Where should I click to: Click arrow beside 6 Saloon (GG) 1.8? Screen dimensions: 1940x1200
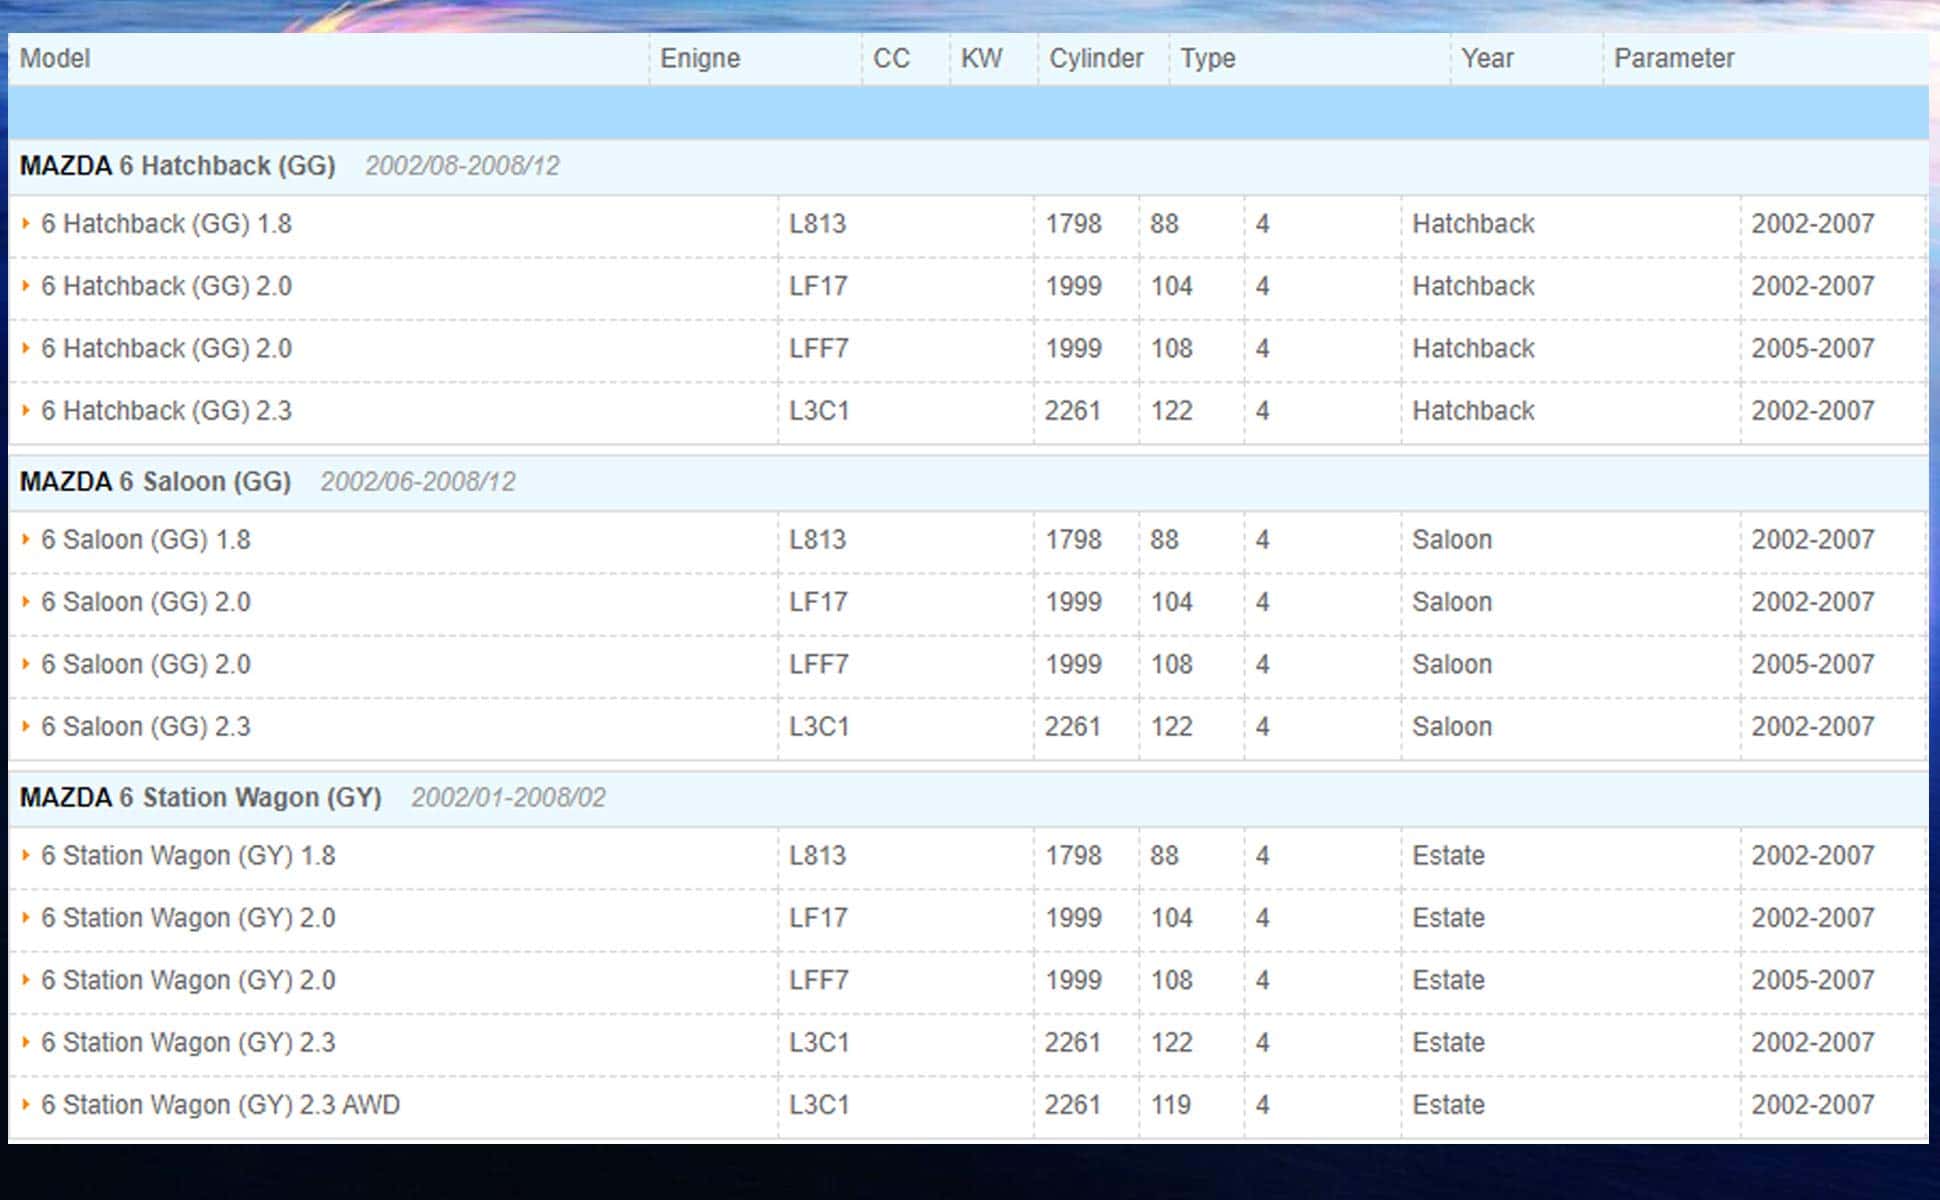pyautogui.click(x=26, y=540)
